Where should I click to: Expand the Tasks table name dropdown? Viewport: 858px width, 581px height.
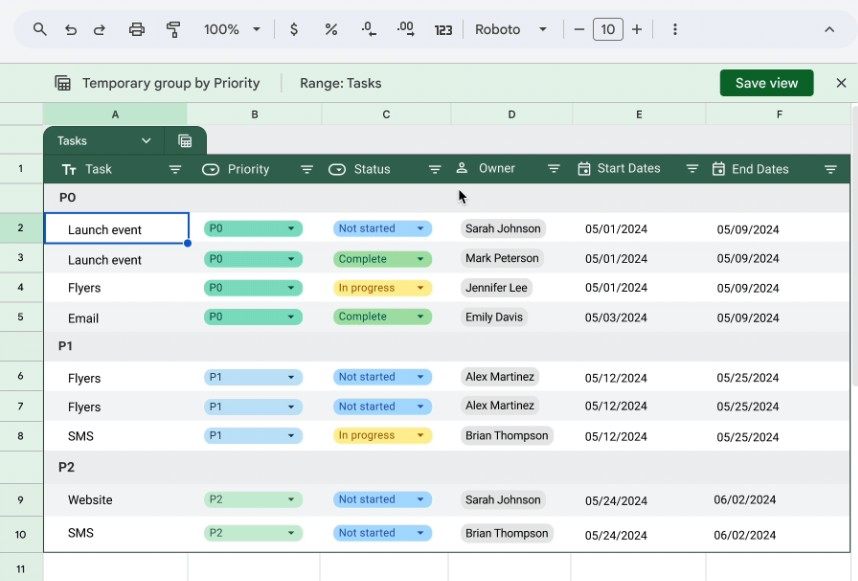146,141
